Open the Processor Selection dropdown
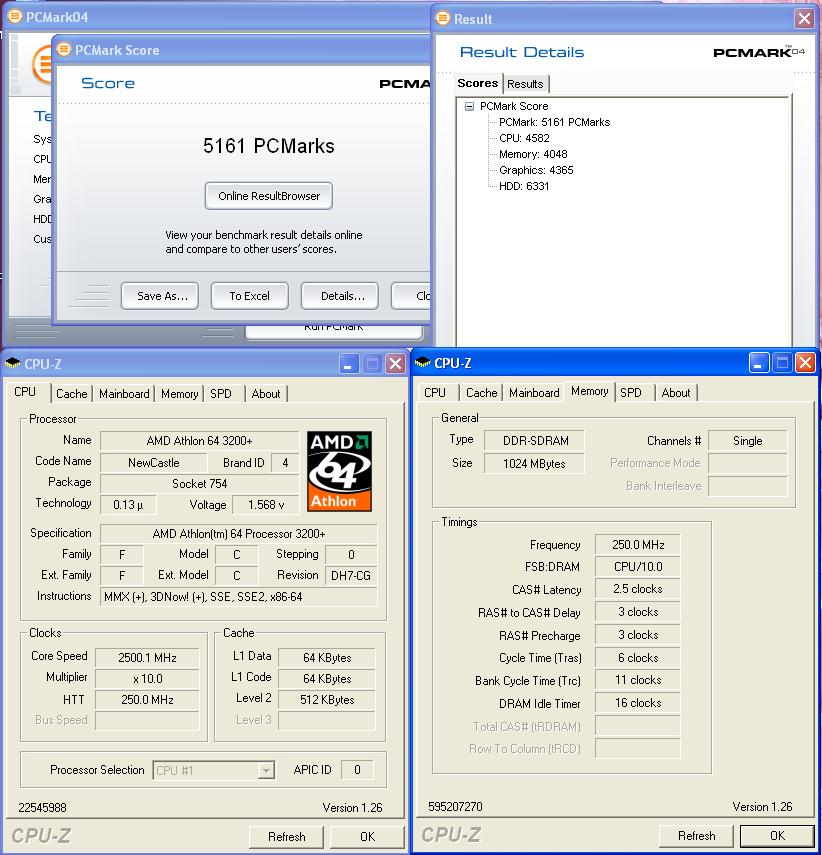Image resolution: width=822 pixels, height=855 pixels. [x=266, y=770]
